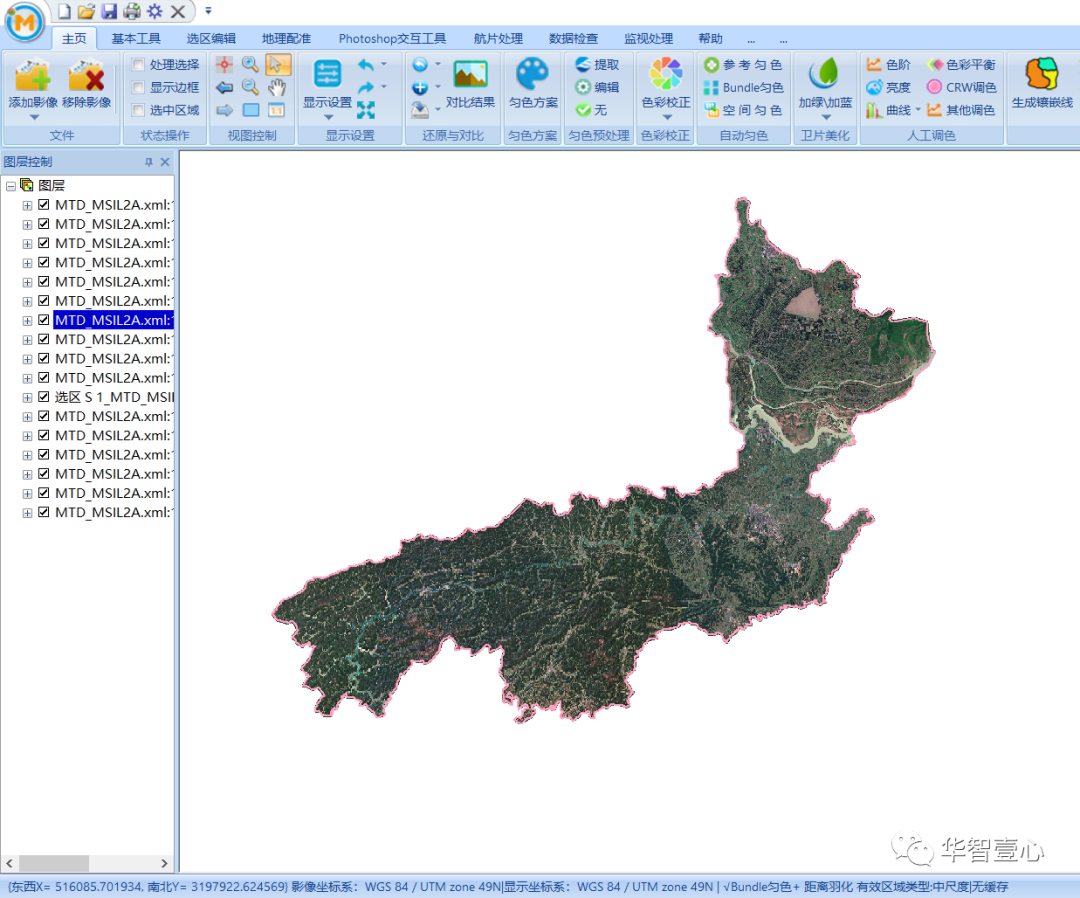The image size is (1080, 898).
Task: Click the blue circular restore icon
Action: (x=420, y=65)
